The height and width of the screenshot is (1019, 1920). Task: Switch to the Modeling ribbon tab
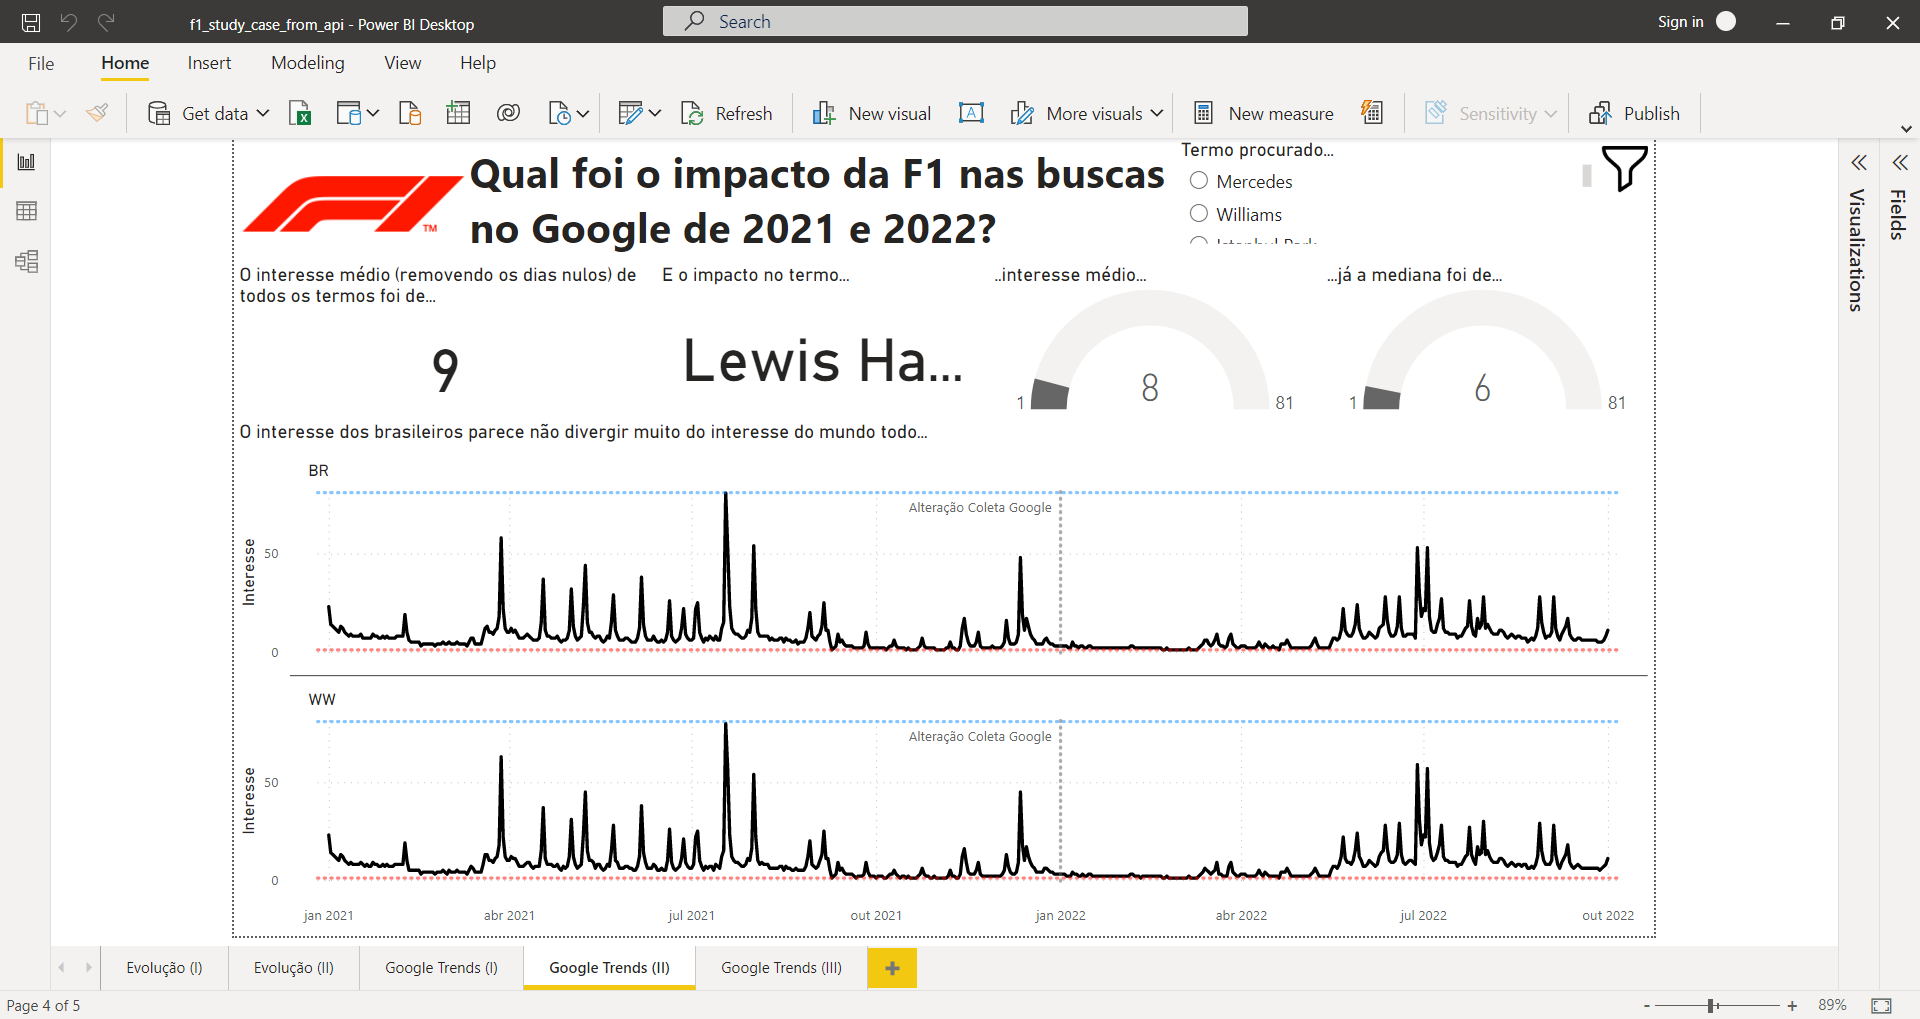click(x=308, y=63)
